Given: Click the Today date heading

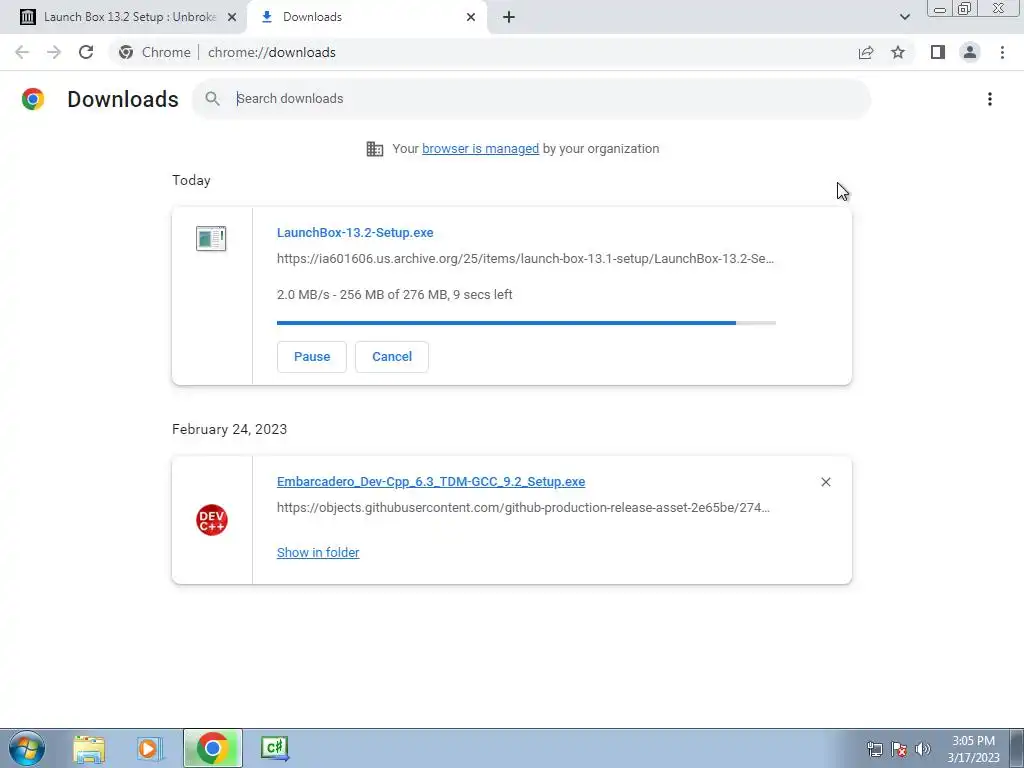Looking at the screenshot, I should (x=191, y=180).
